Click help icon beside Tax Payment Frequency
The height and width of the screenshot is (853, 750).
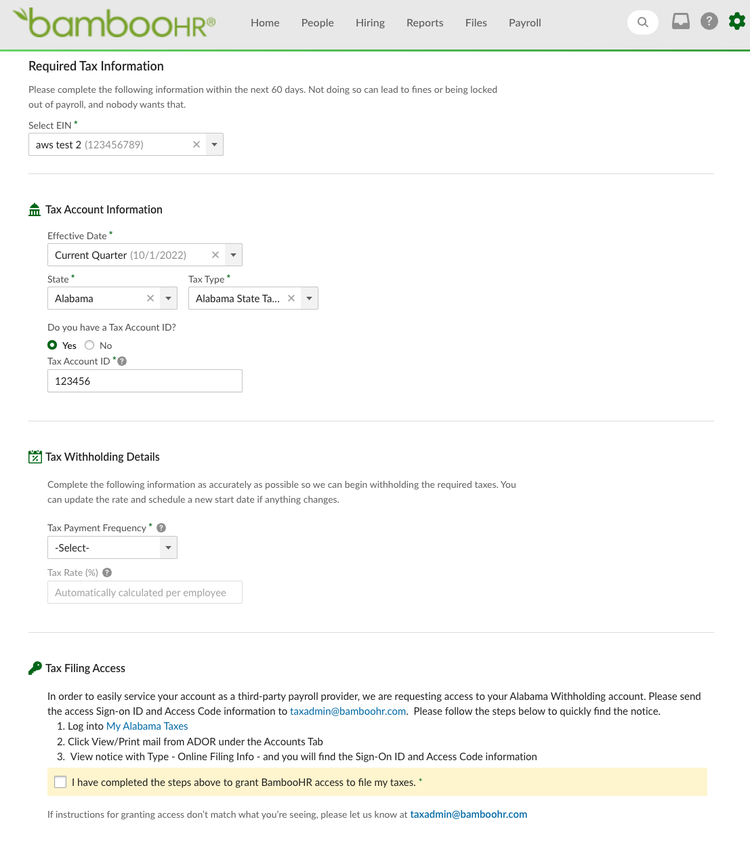[161, 528]
